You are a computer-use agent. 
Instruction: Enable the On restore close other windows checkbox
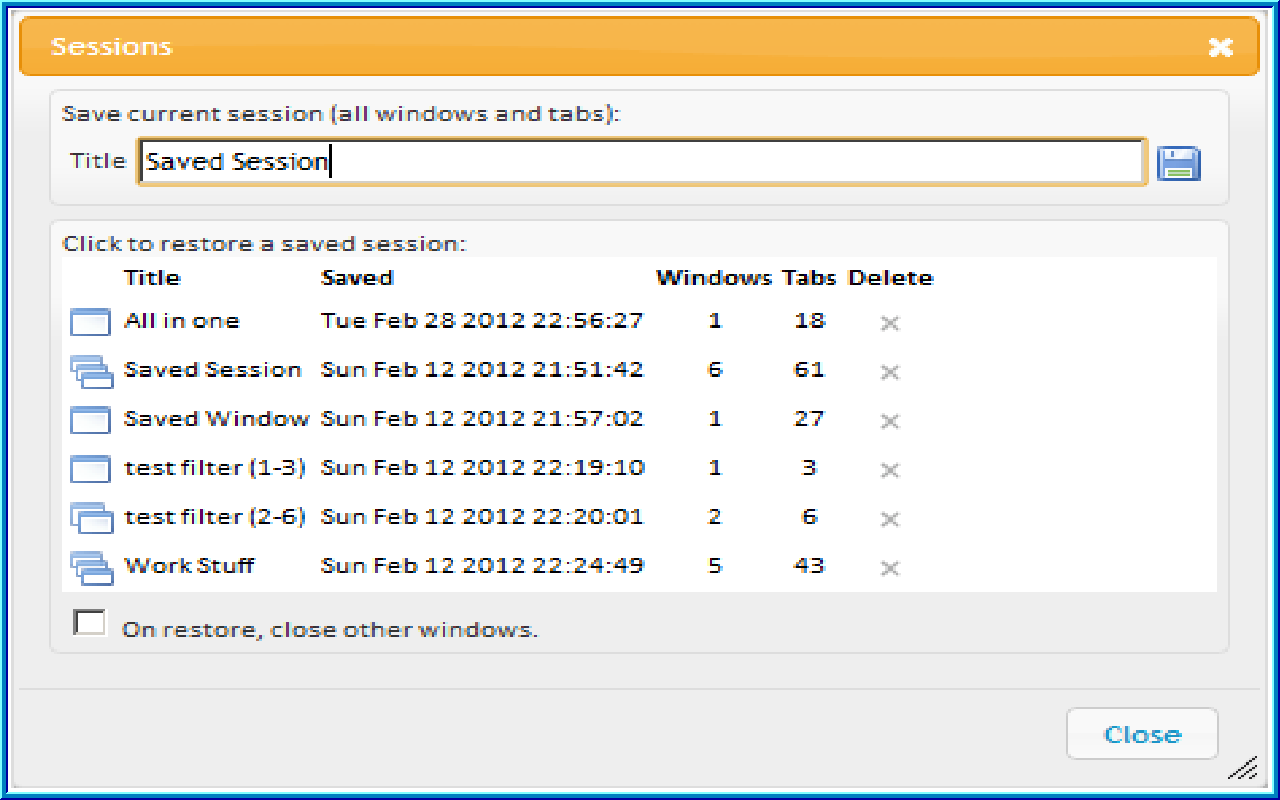pos(89,621)
